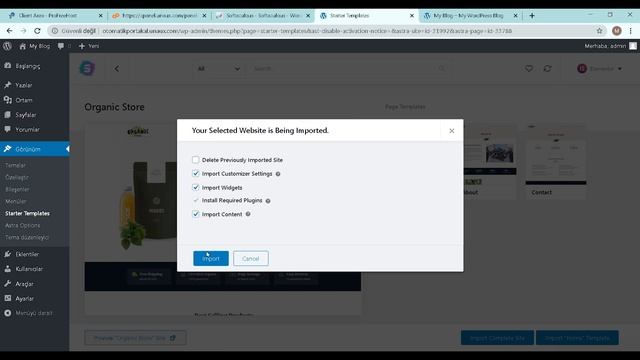This screenshot has height=360, width=640.
Task: Open Özelleştir submenu item
Action: [17, 178]
